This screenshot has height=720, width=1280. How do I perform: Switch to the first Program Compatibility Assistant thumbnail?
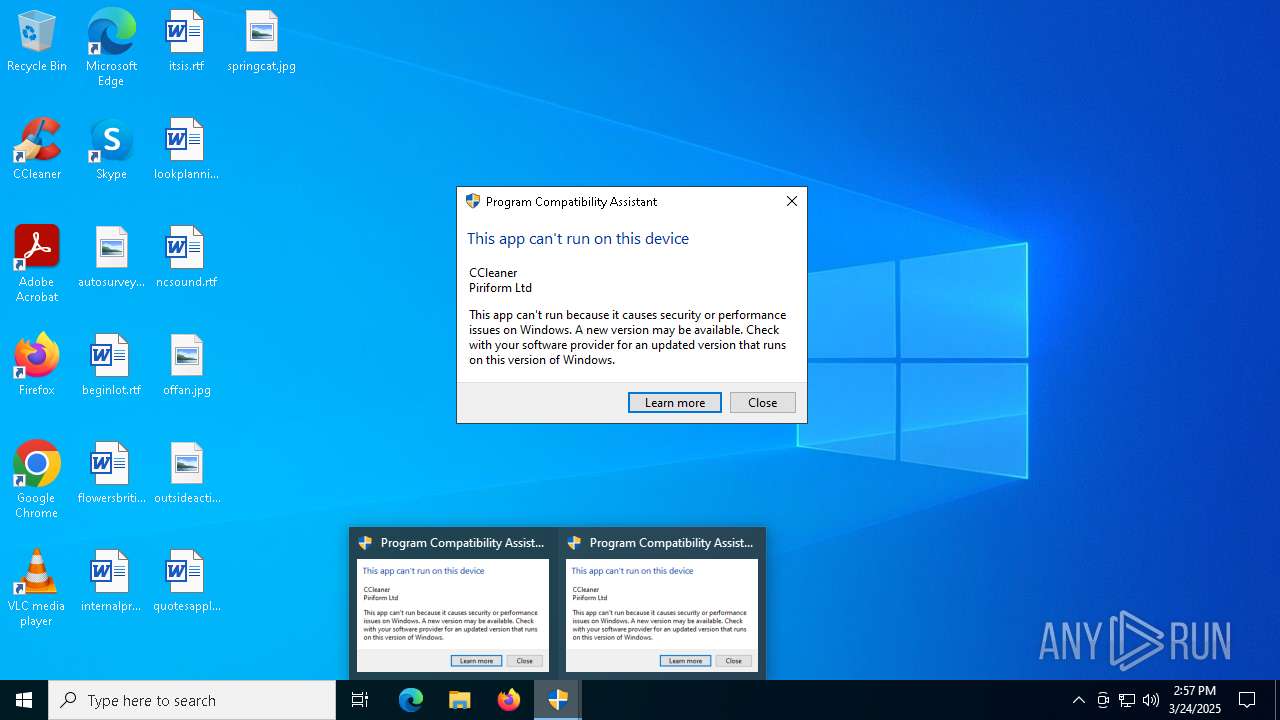[453, 603]
